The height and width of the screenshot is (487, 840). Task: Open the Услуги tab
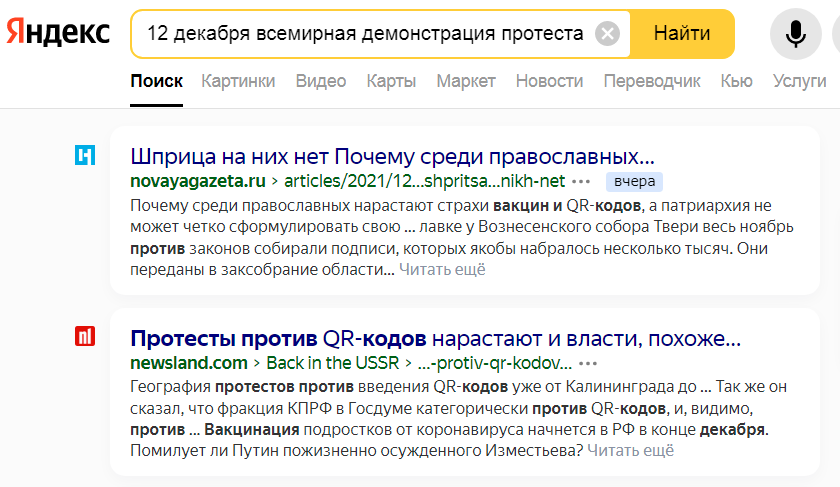coord(799,81)
